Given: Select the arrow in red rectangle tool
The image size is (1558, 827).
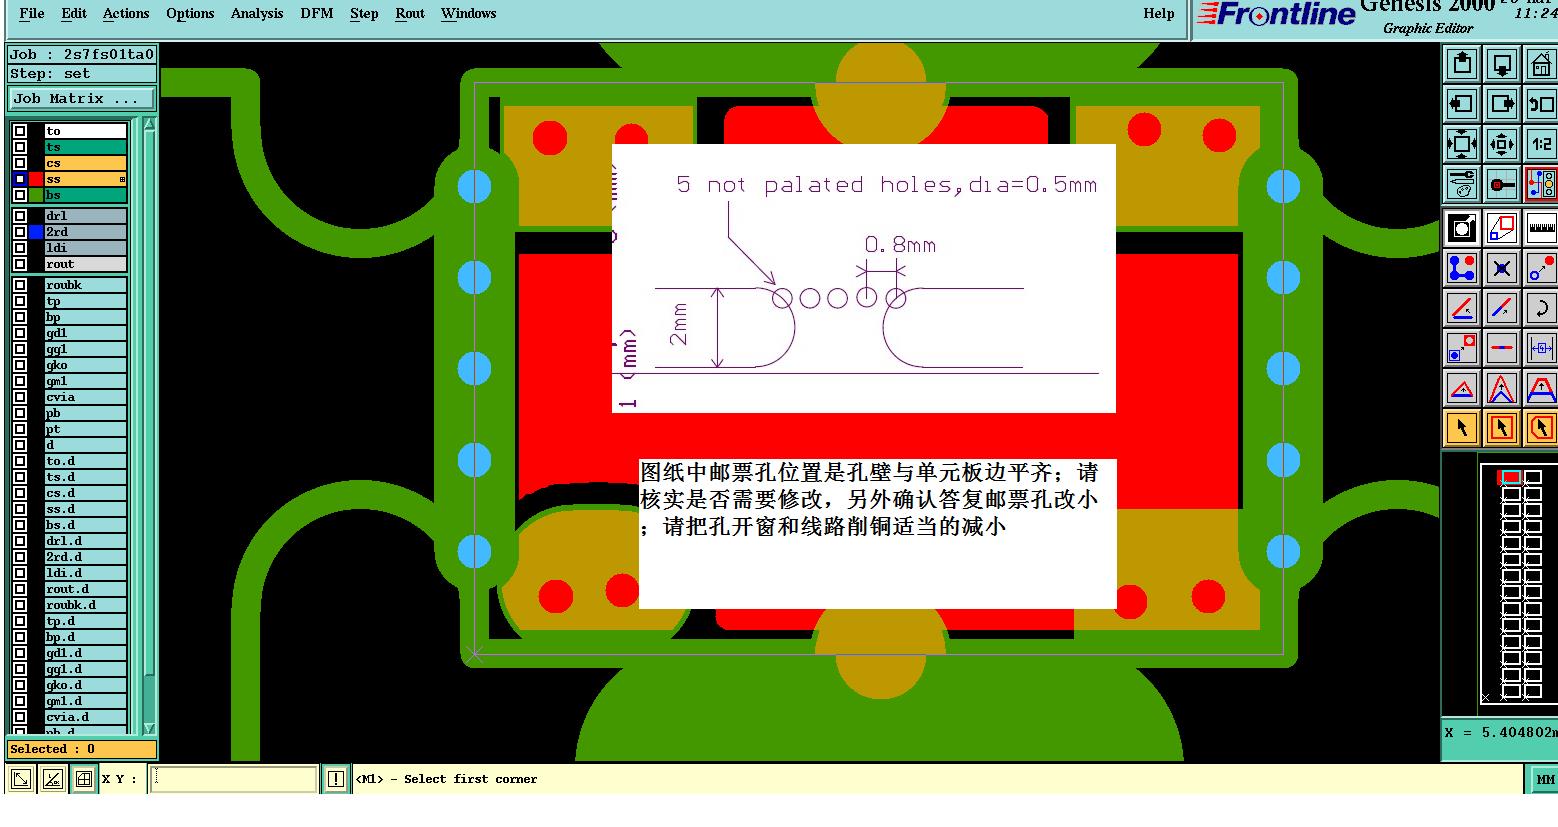Looking at the screenshot, I should pos(1502,429).
